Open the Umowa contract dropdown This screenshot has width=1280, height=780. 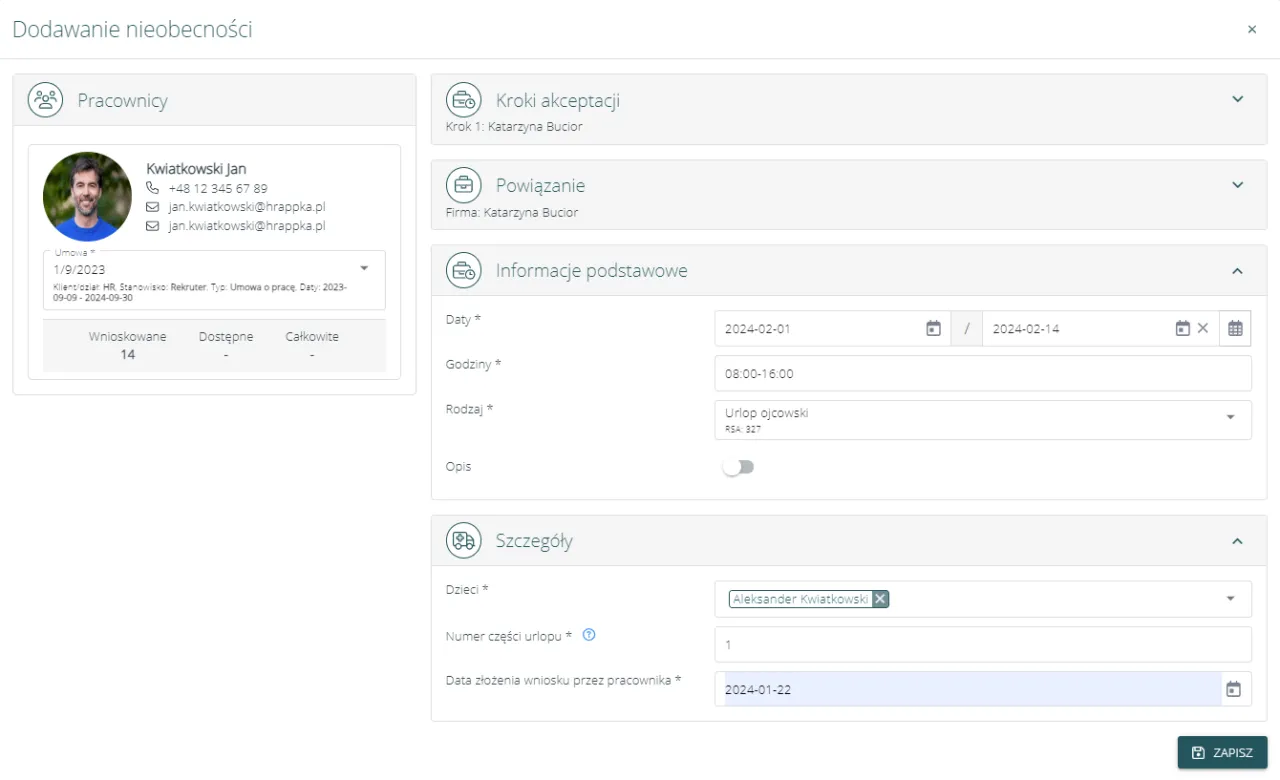[364, 268]
